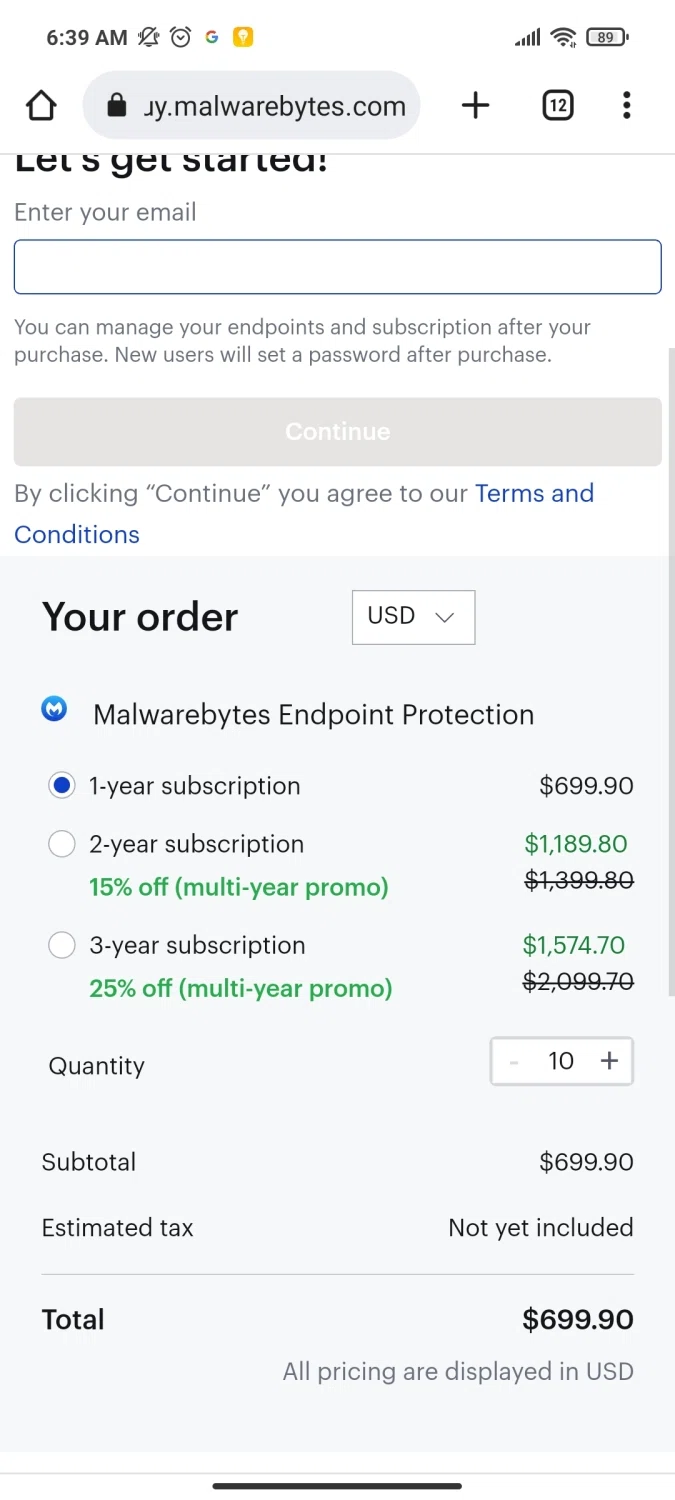Select the 1-year subscription option
675x1500 pixels.
coord(62,786)
